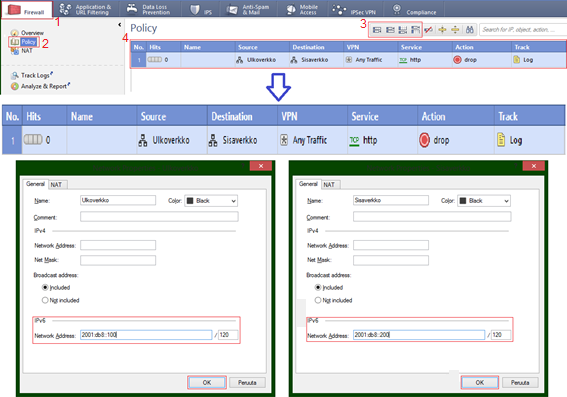Focus the Search for IP, object, action field
The width and height of the screenshot is (567, 397).
click(523, 30)
